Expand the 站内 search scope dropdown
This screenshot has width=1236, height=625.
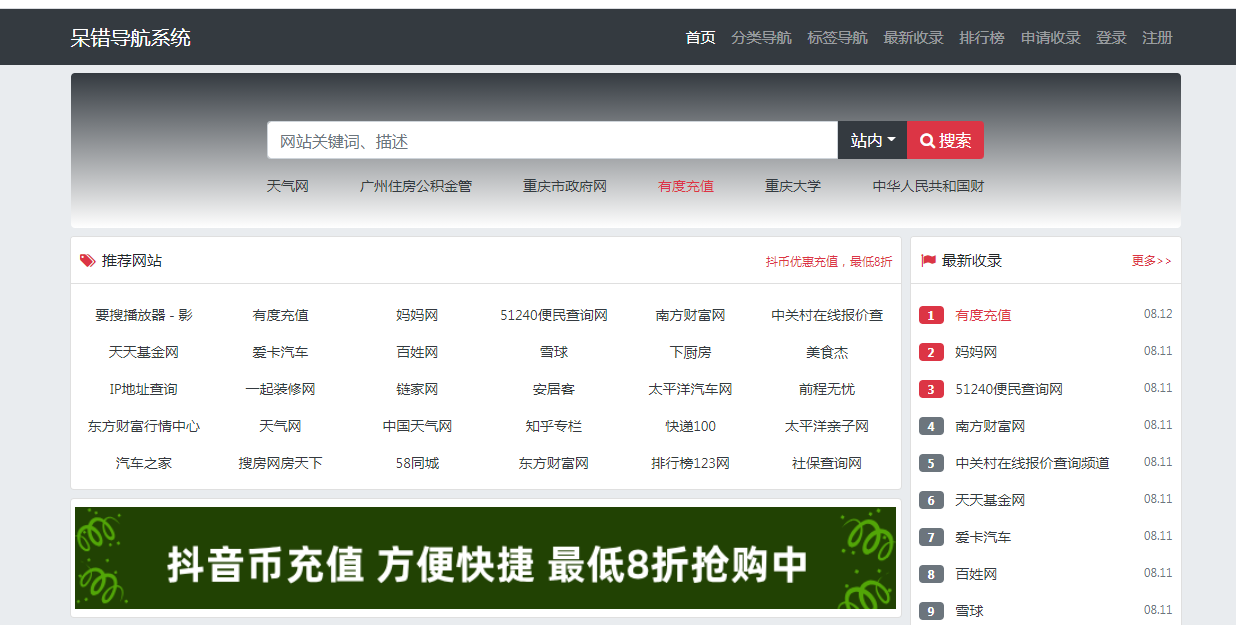tap(872, 141)
